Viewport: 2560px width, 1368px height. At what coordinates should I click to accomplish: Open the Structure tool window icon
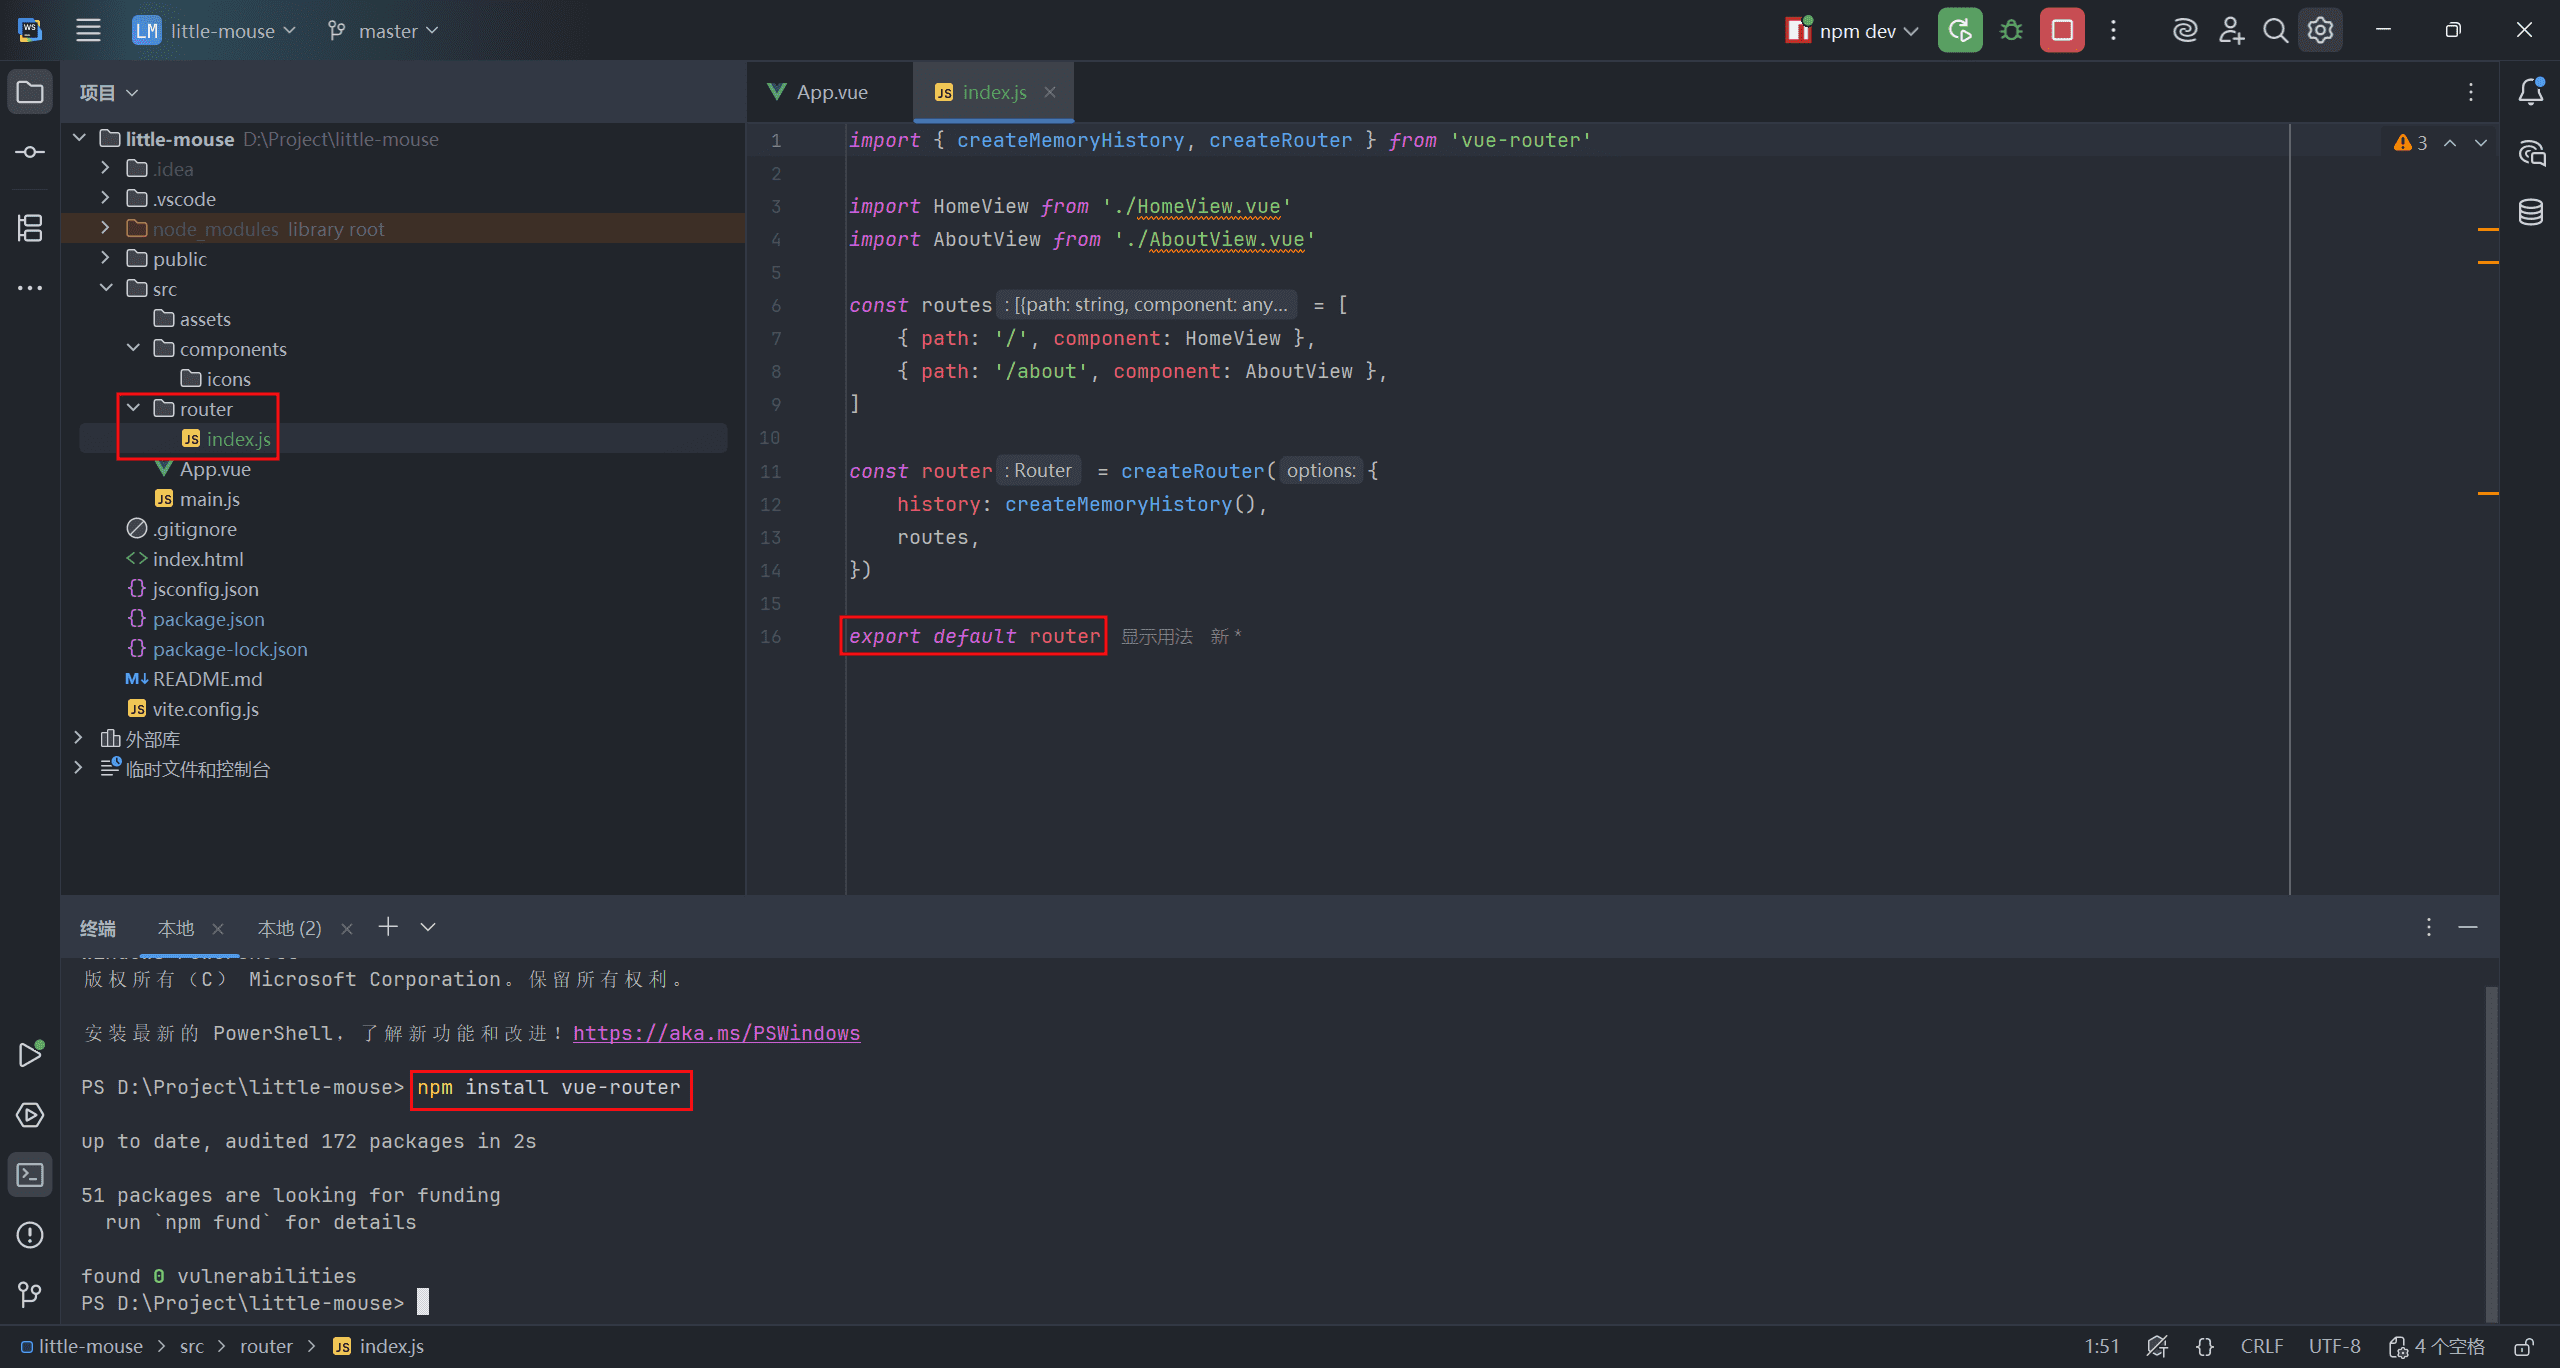pyautogui.click(x=30, y=228)
